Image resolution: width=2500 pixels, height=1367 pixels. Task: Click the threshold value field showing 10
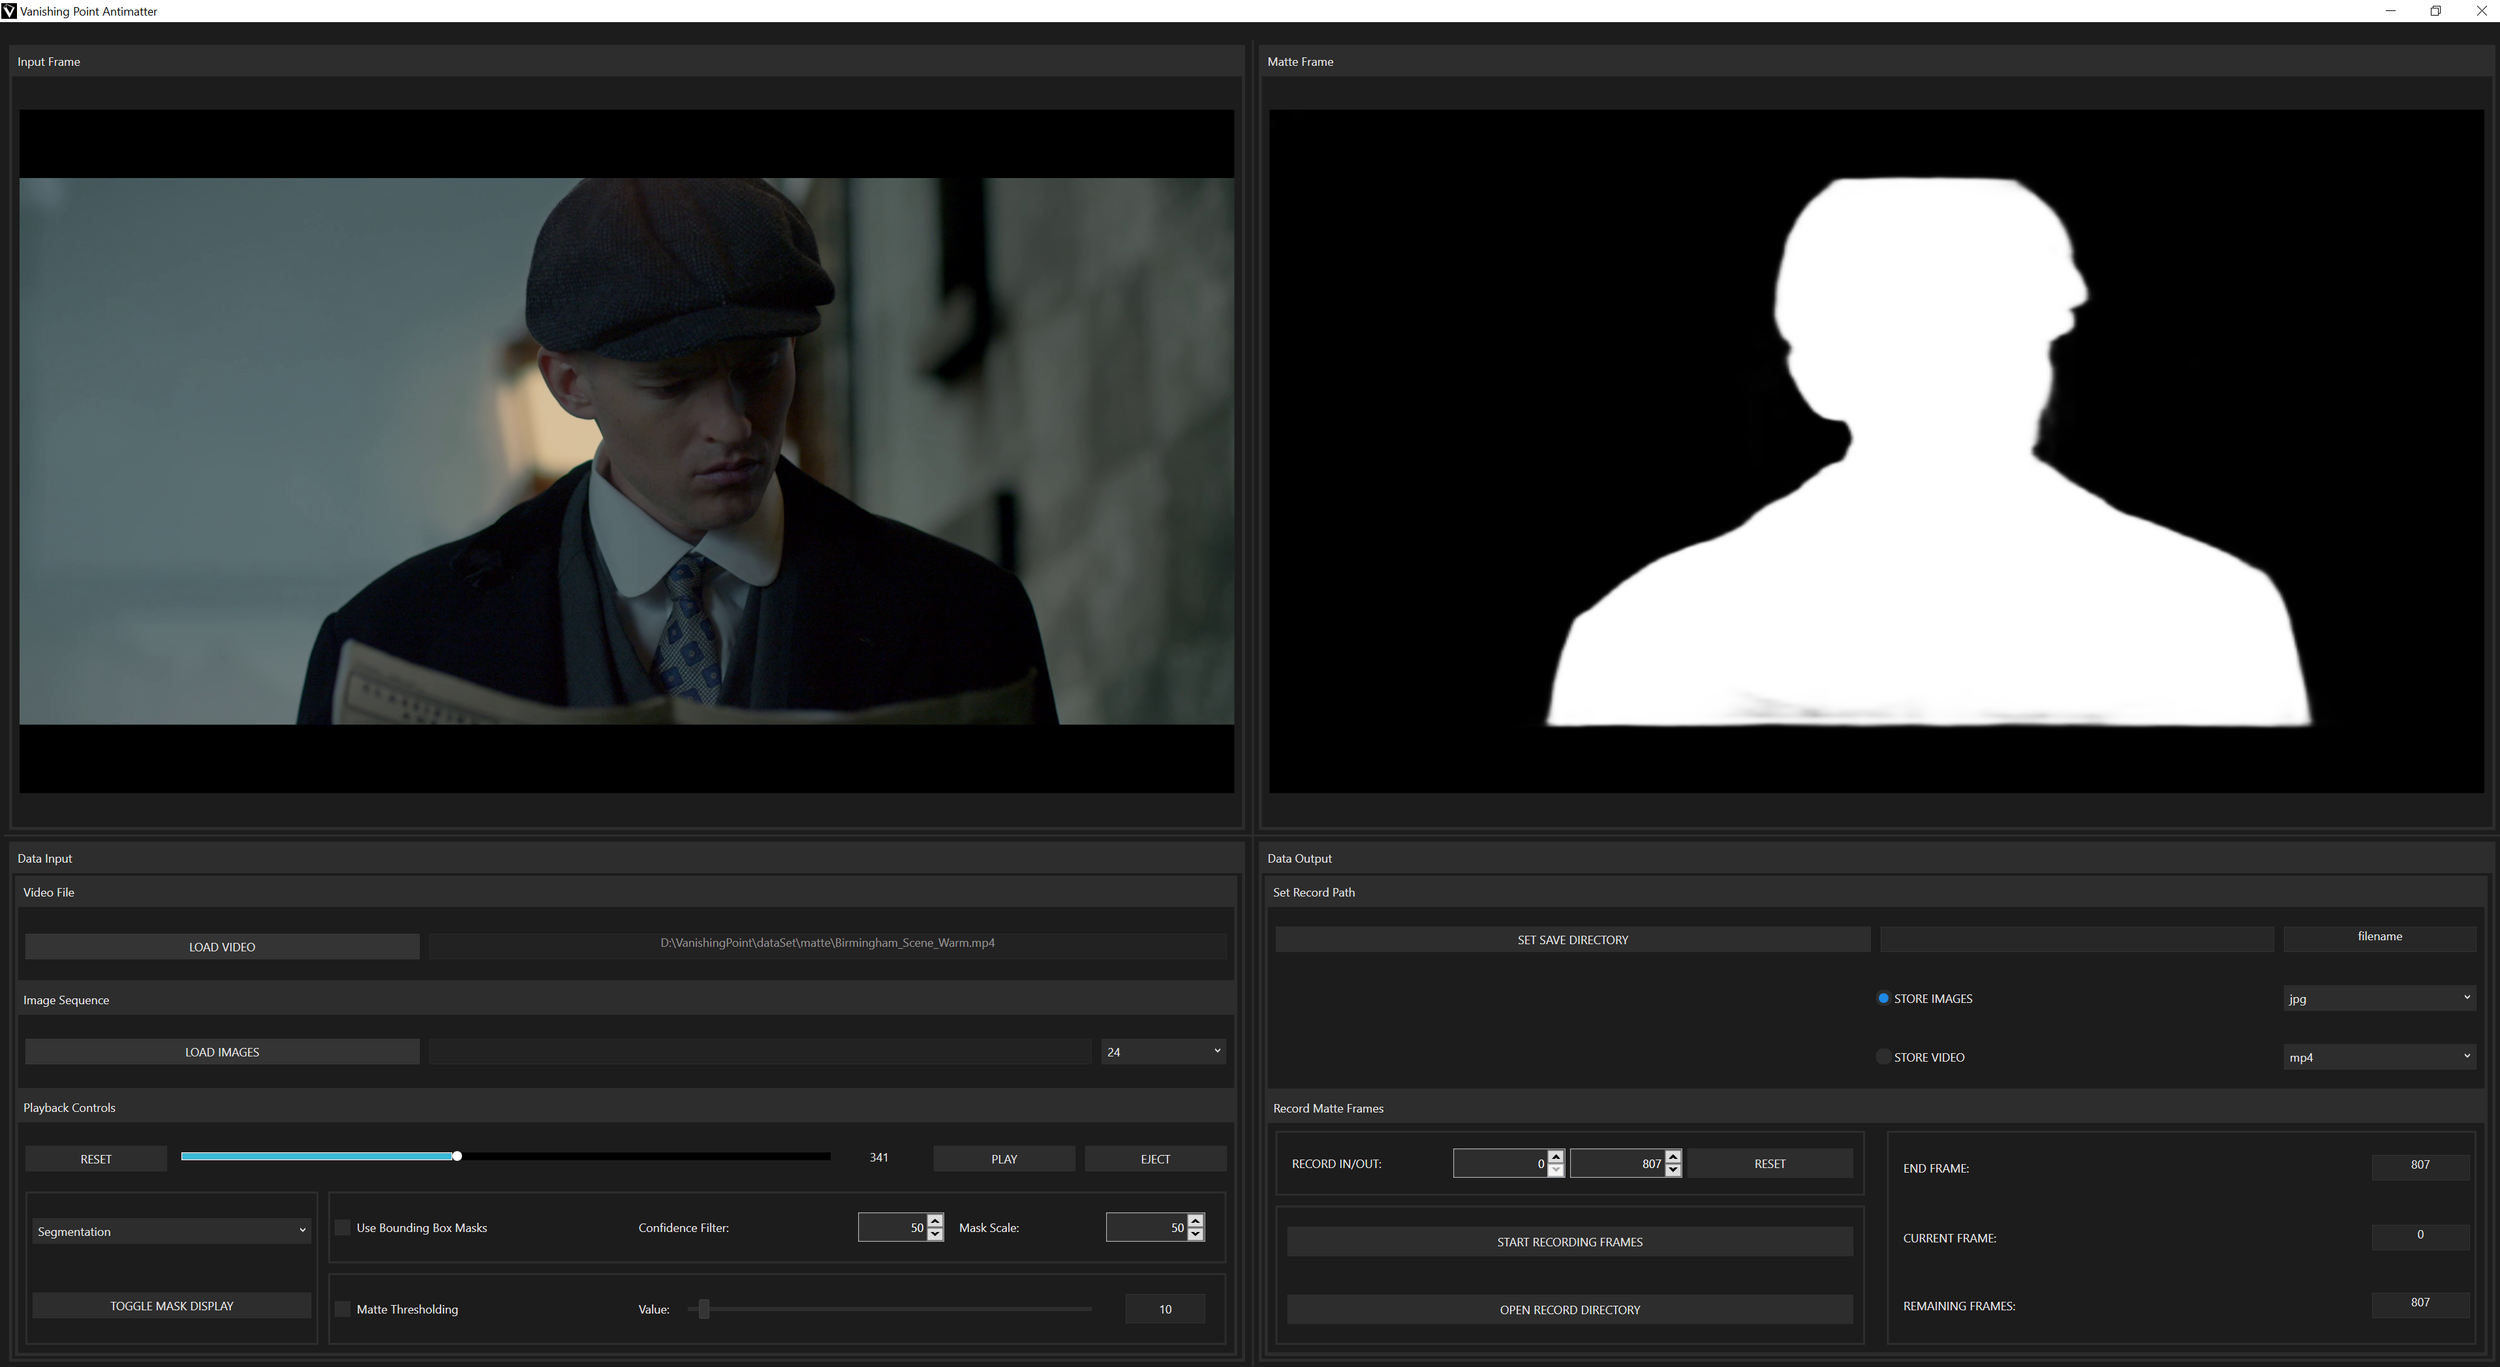point(1165,1309)
